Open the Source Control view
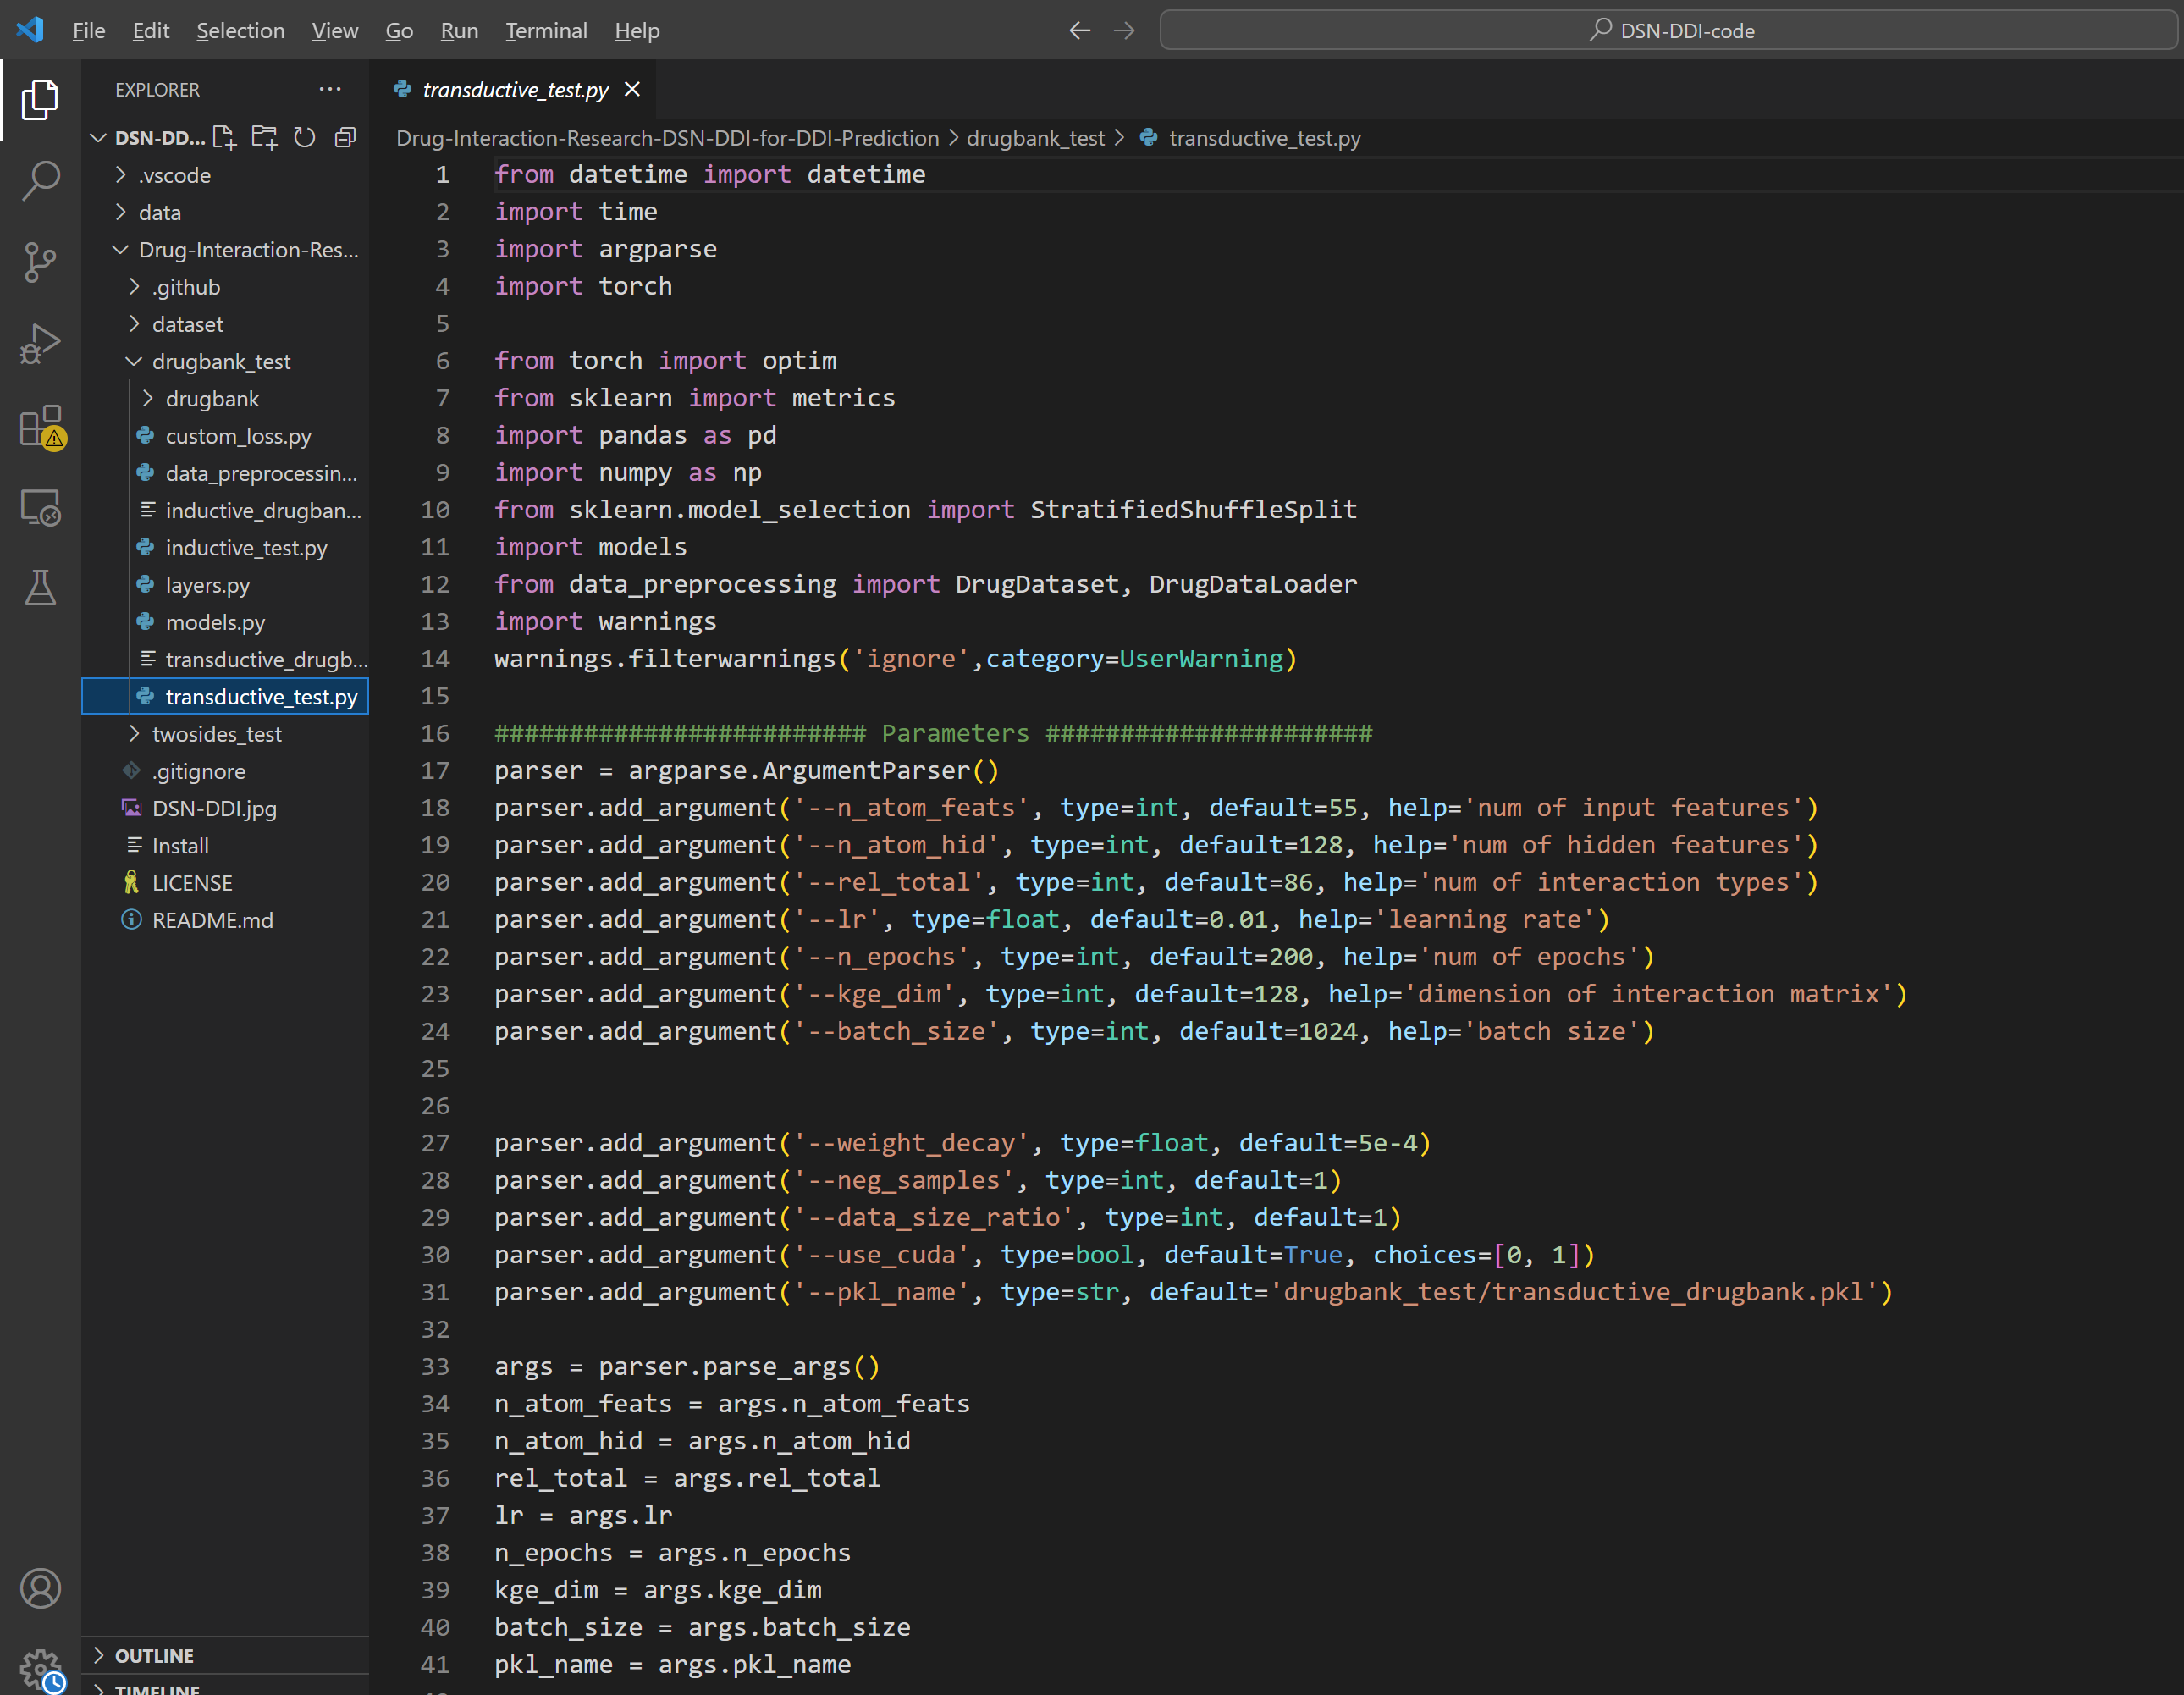 40,262
